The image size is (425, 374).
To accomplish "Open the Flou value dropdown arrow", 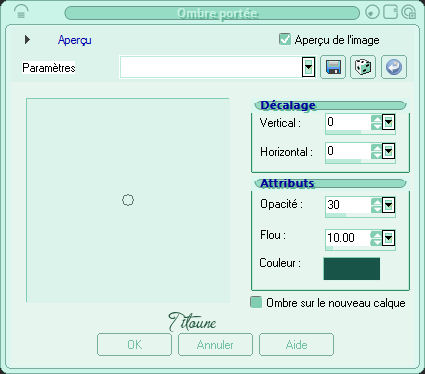I will (x=388, y=238).
